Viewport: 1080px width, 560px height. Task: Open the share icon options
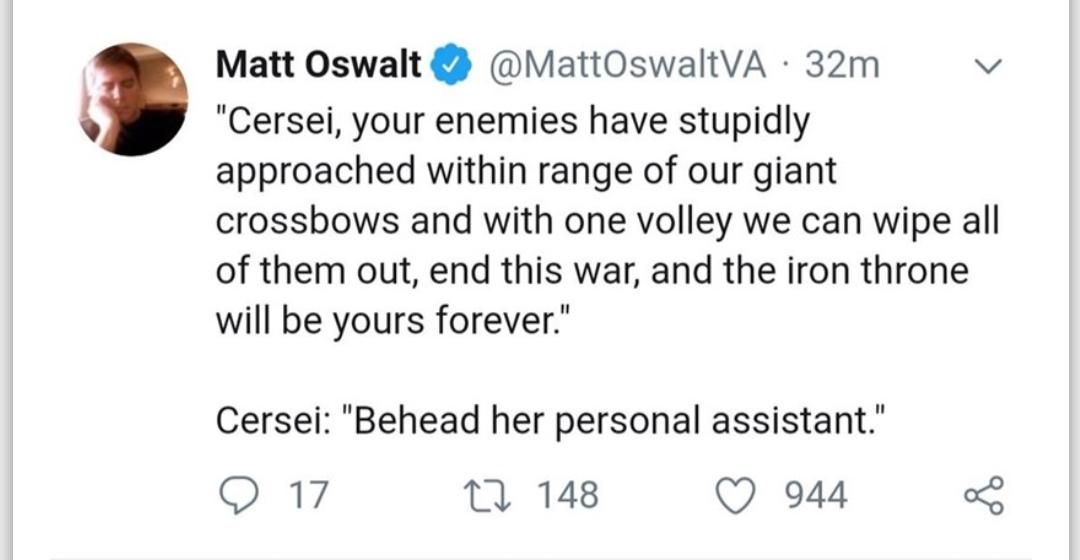click(x=981, y=494)
